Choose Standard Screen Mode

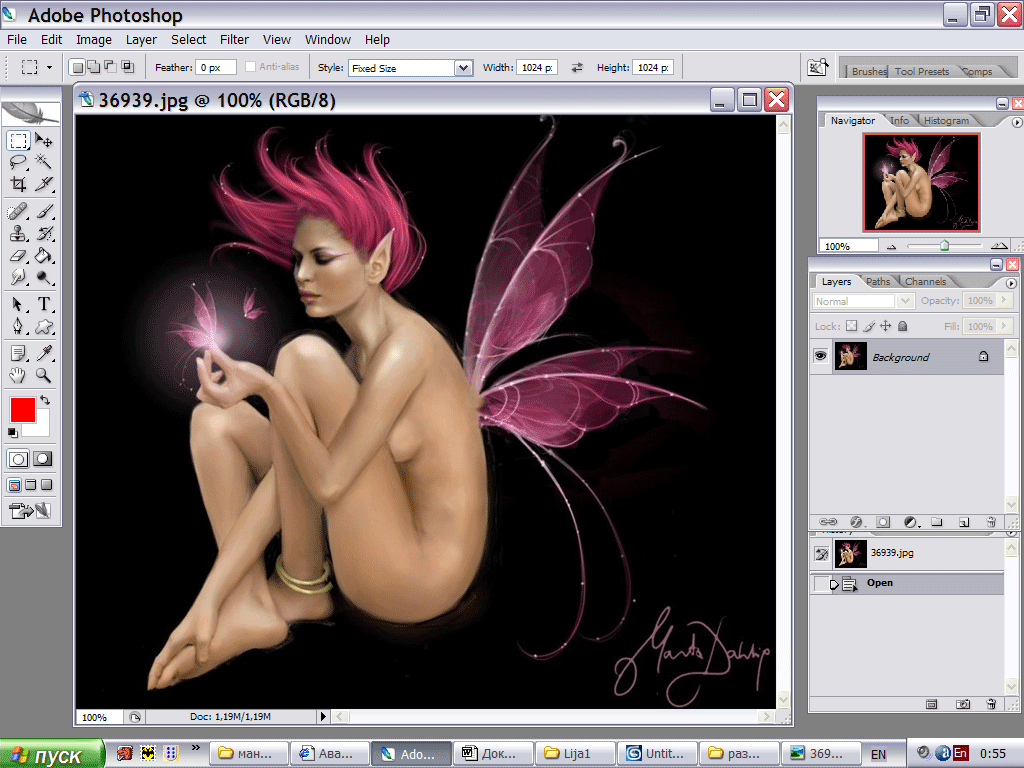pyautogui.click(x=14, y=485)
